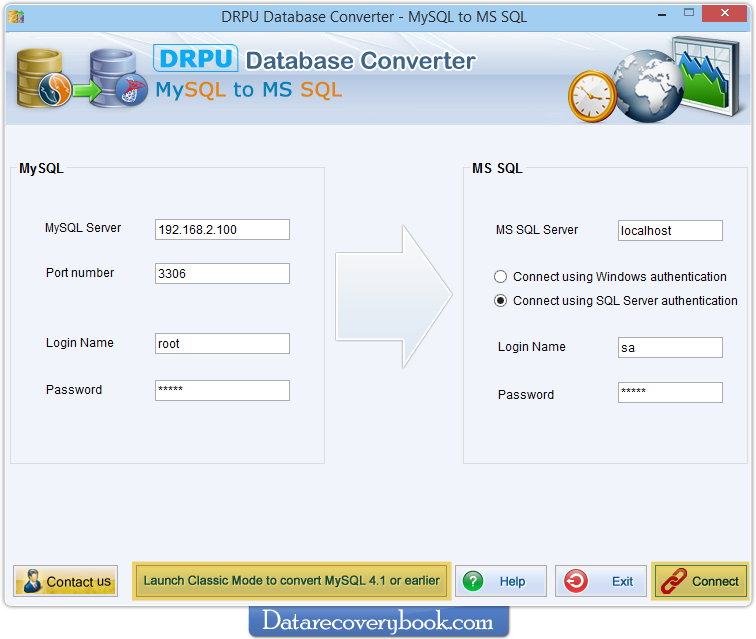Click the clock icon in banner

(x=593, y=96)
